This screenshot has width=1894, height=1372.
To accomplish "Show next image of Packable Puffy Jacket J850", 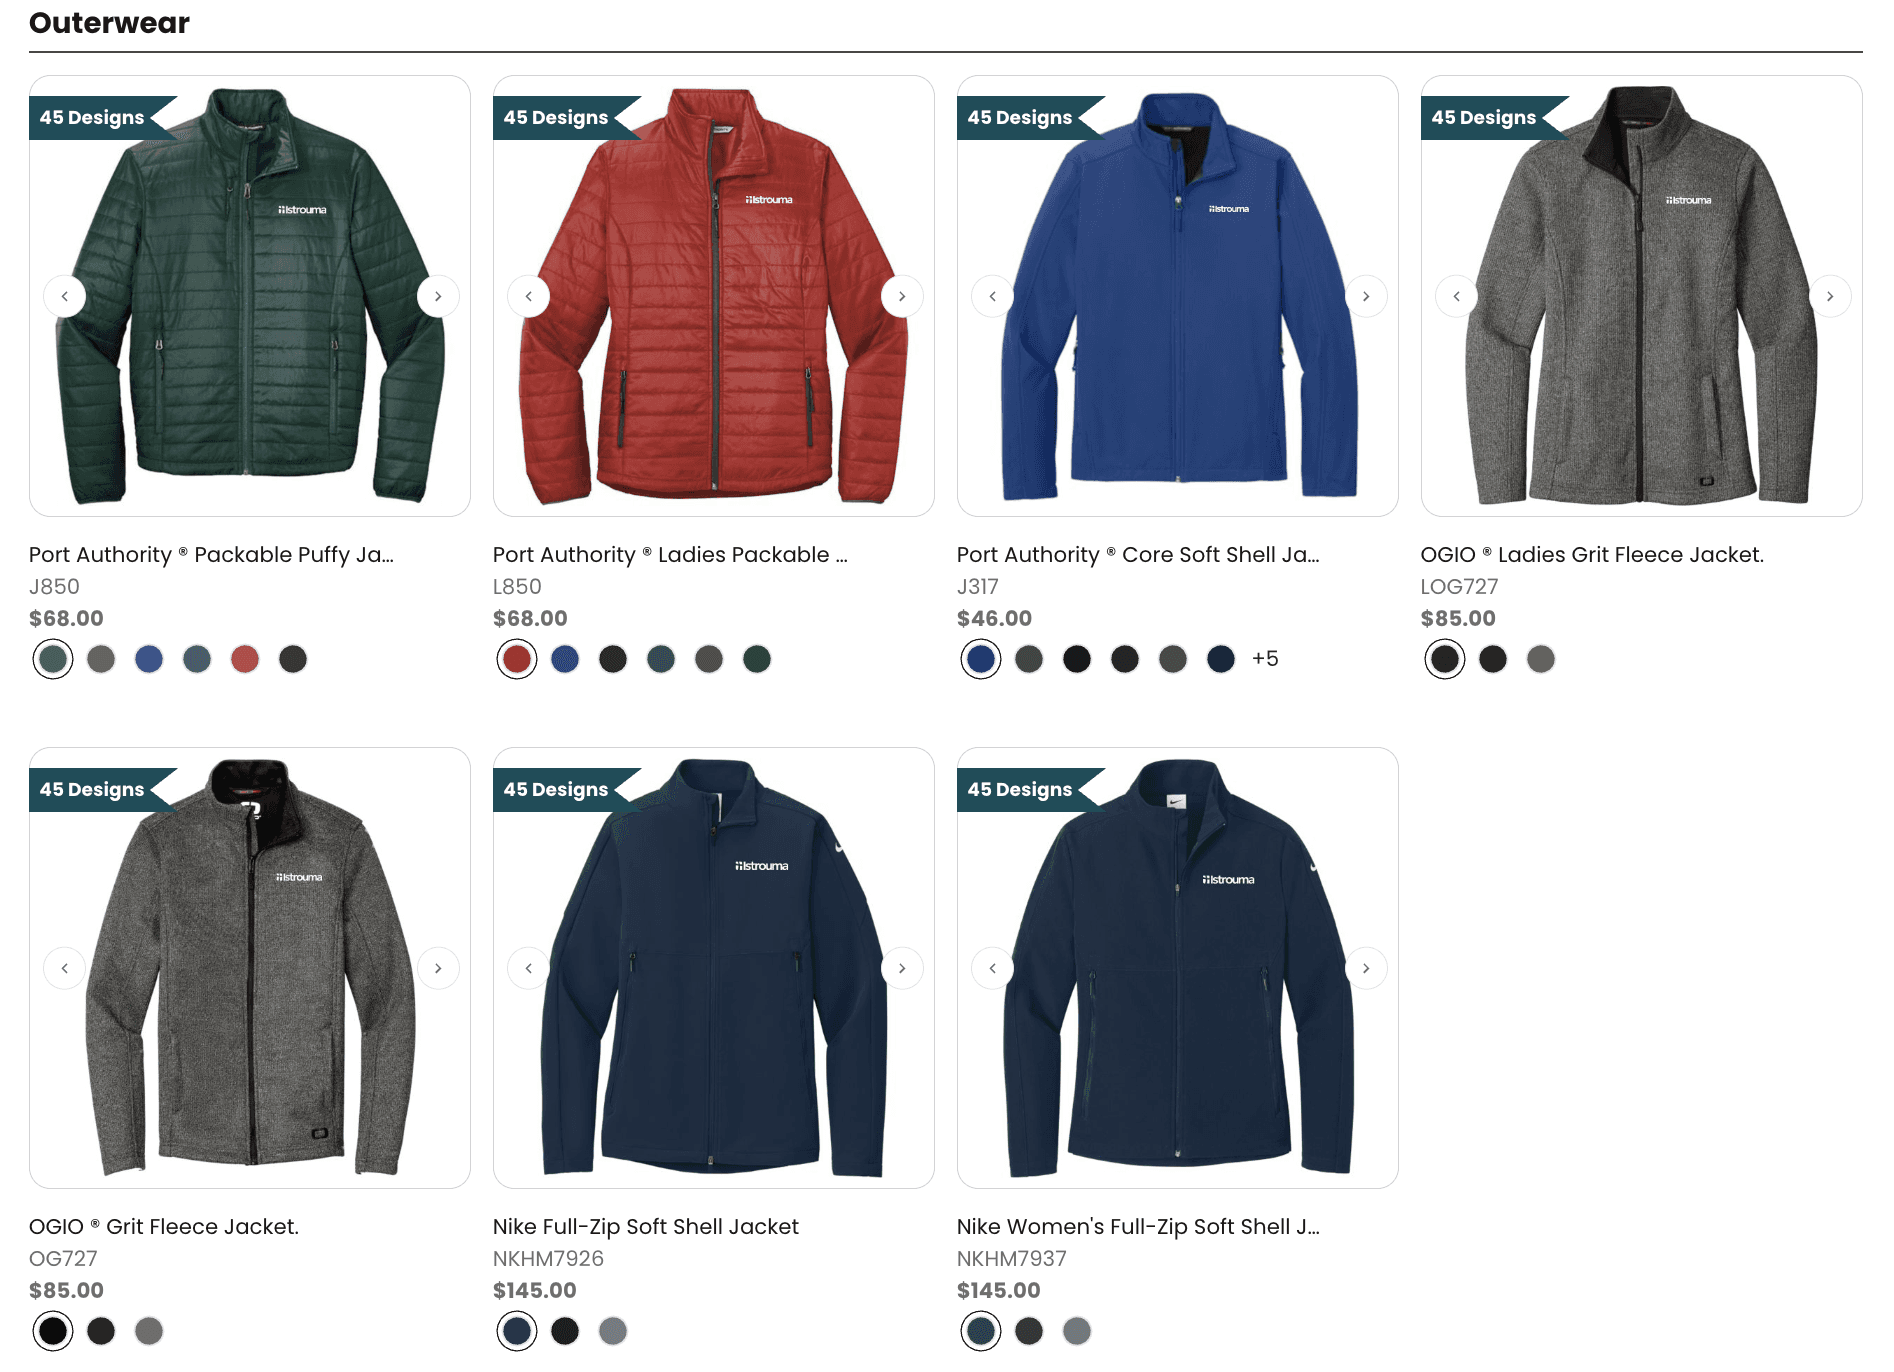I will click(x=438, y=296).
